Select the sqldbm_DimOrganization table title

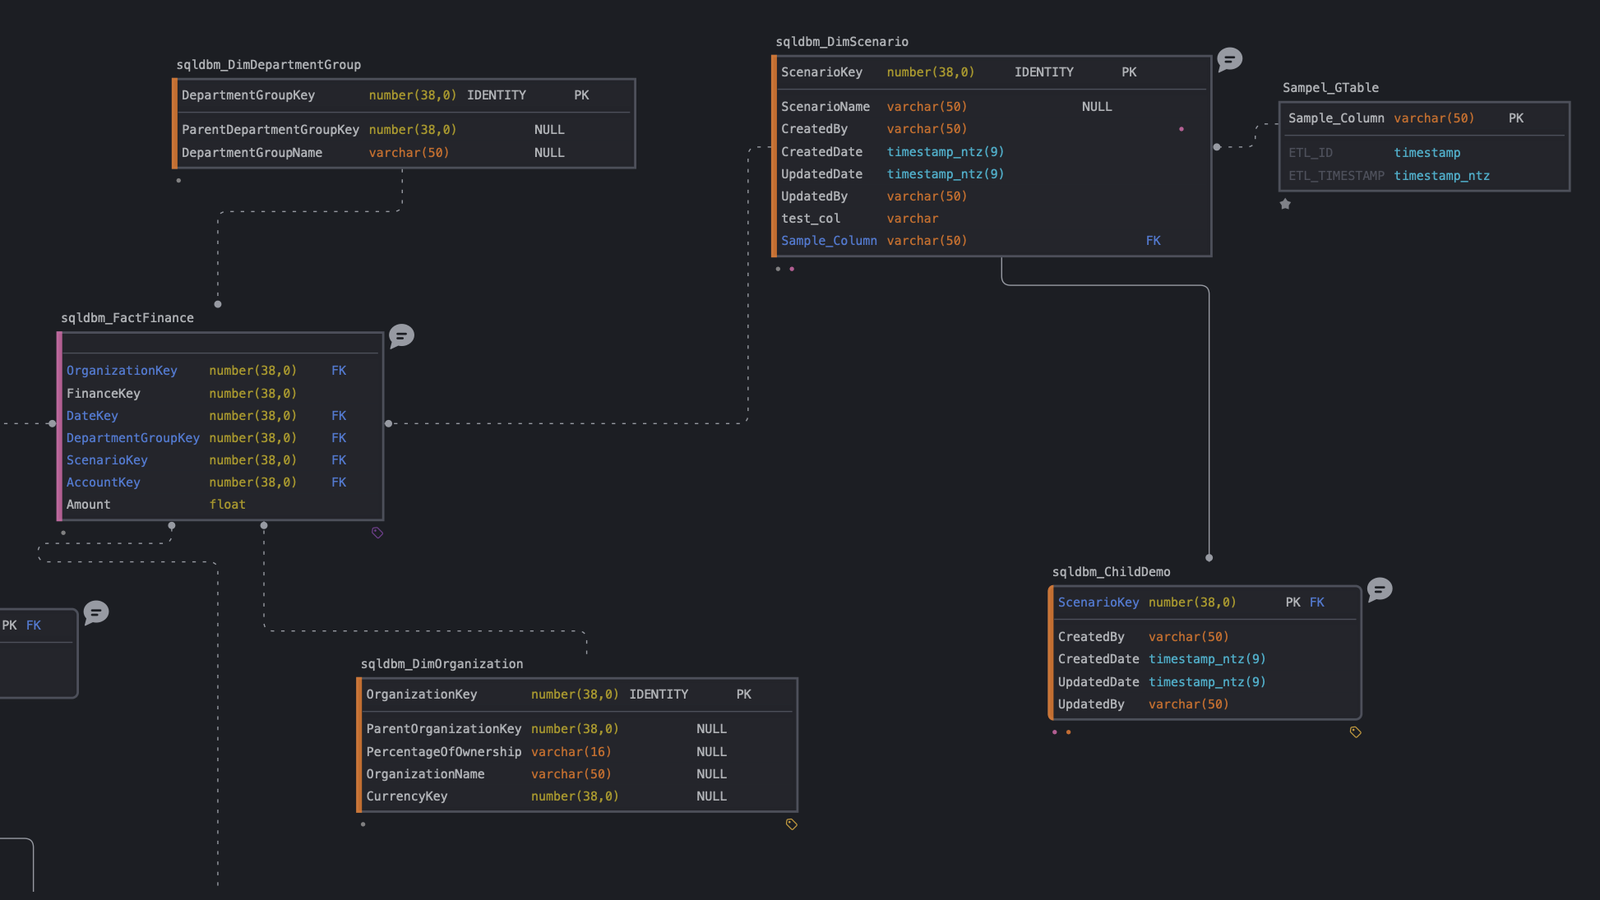[442, 664]
